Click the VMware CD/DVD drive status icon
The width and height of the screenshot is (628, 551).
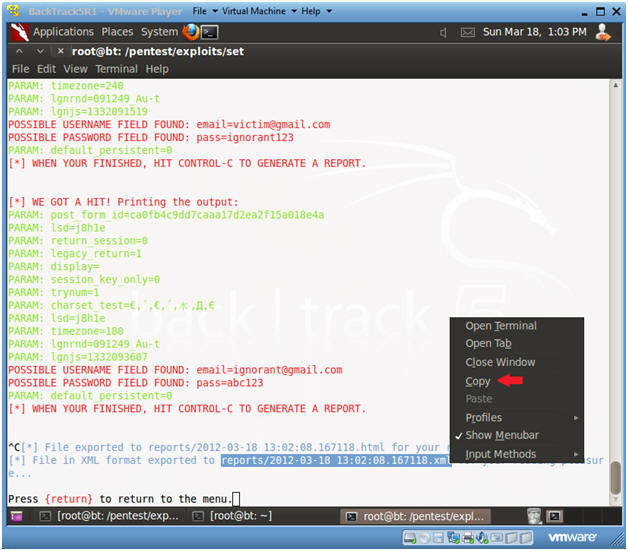425,538
